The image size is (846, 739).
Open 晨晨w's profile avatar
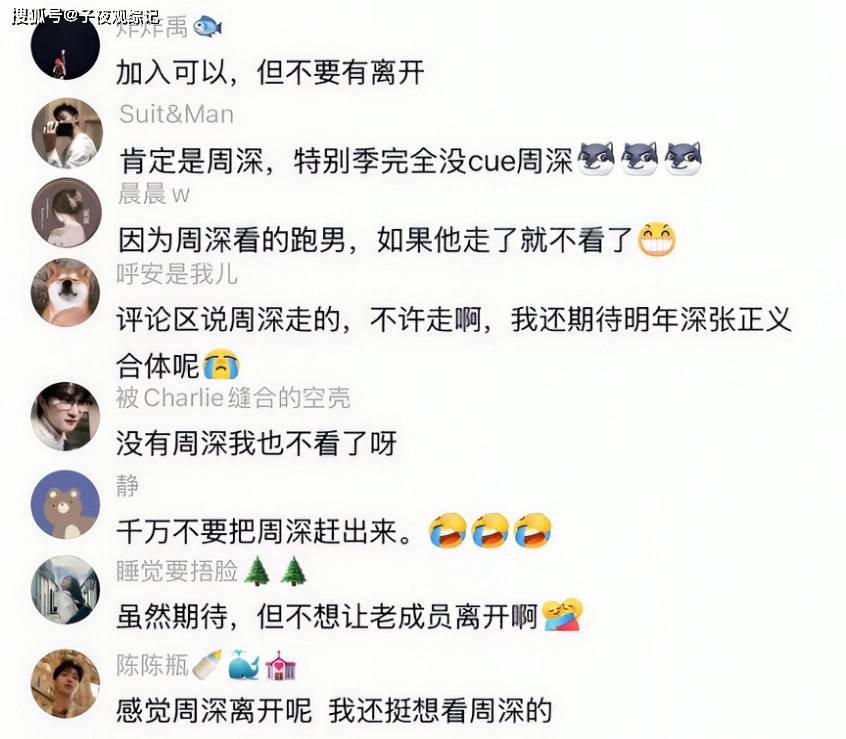point(66,213)
